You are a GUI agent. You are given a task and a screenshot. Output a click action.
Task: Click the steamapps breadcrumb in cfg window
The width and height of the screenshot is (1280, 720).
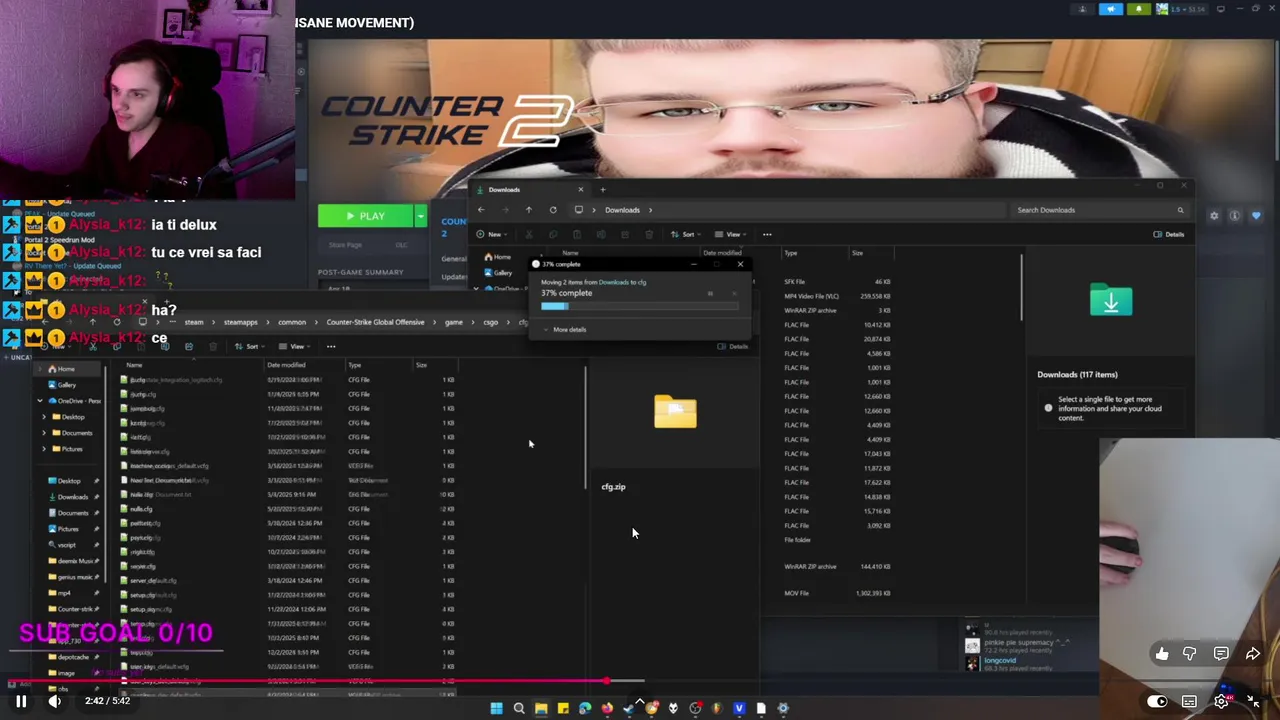tap(240, 322)
